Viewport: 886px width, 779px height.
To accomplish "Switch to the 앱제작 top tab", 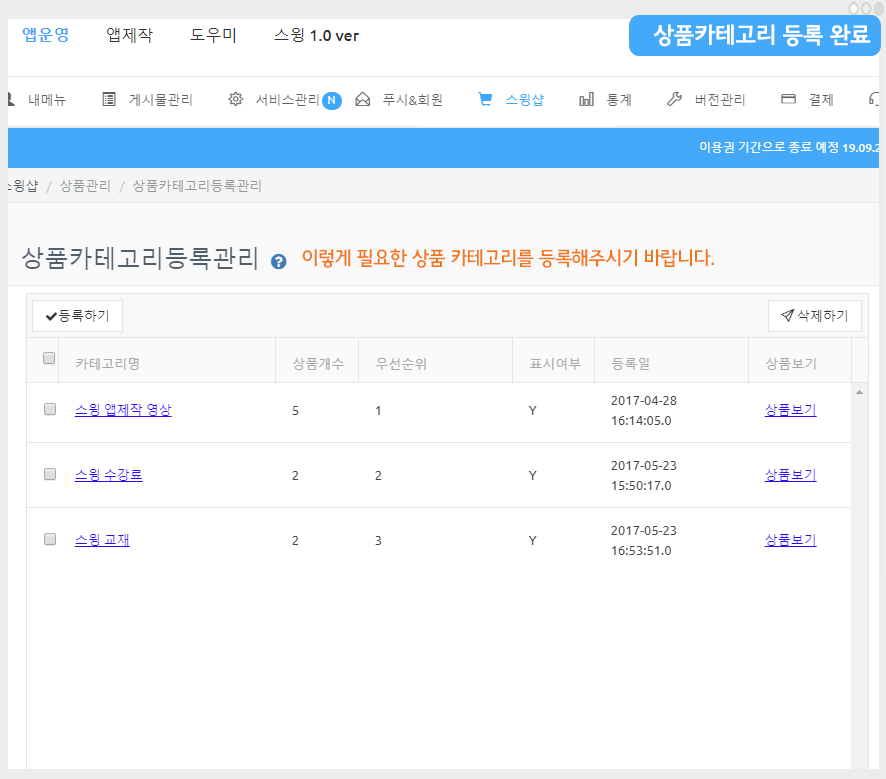I will (x=129, y=36).
